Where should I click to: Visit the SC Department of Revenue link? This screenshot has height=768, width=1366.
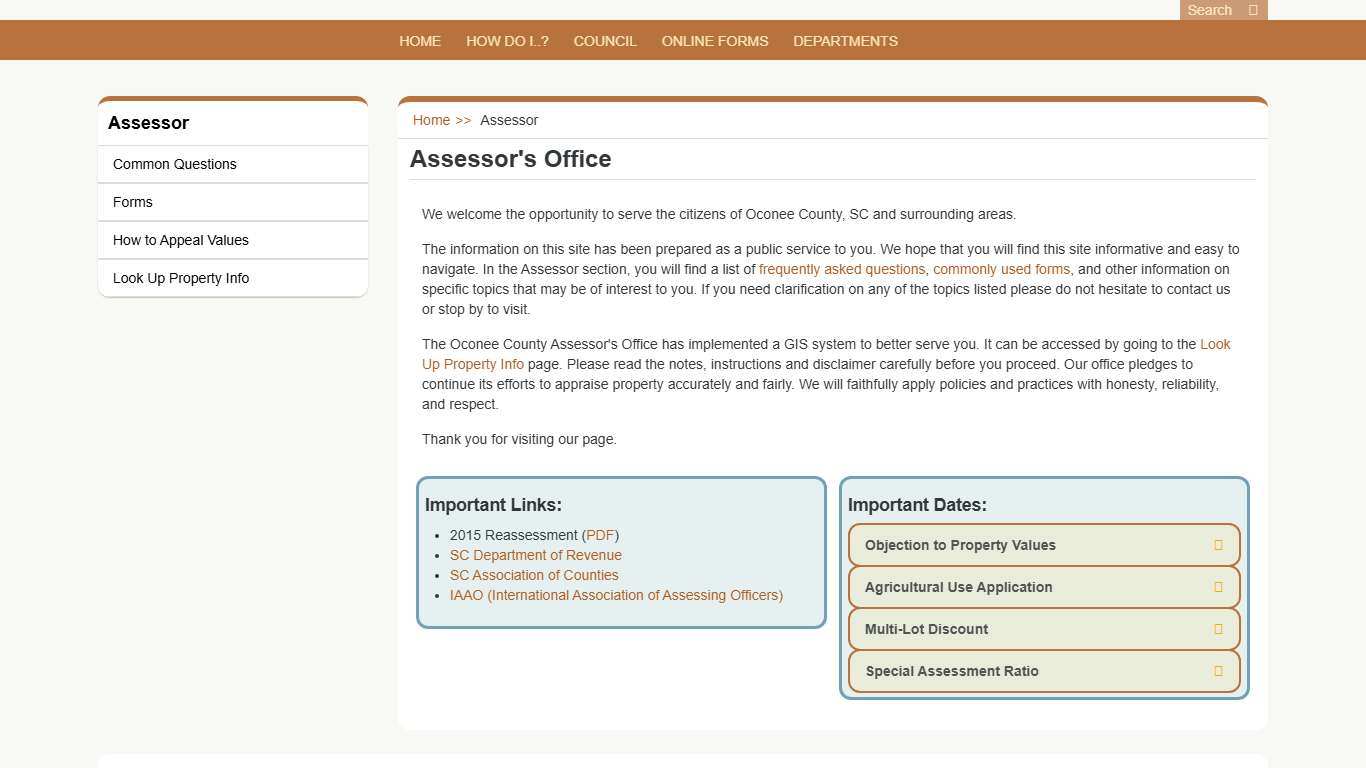tap(536, 555)
